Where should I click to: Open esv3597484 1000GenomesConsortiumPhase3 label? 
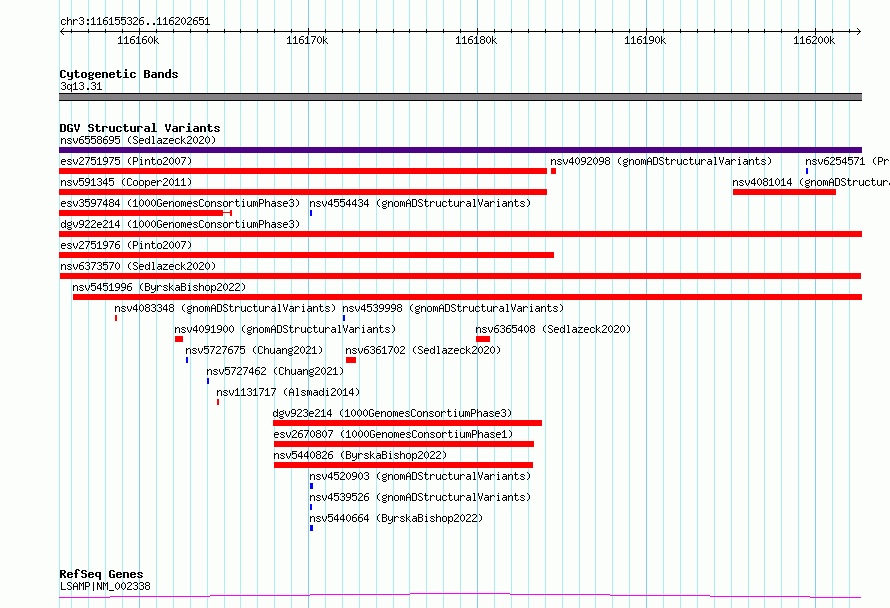tap(180, 203)
